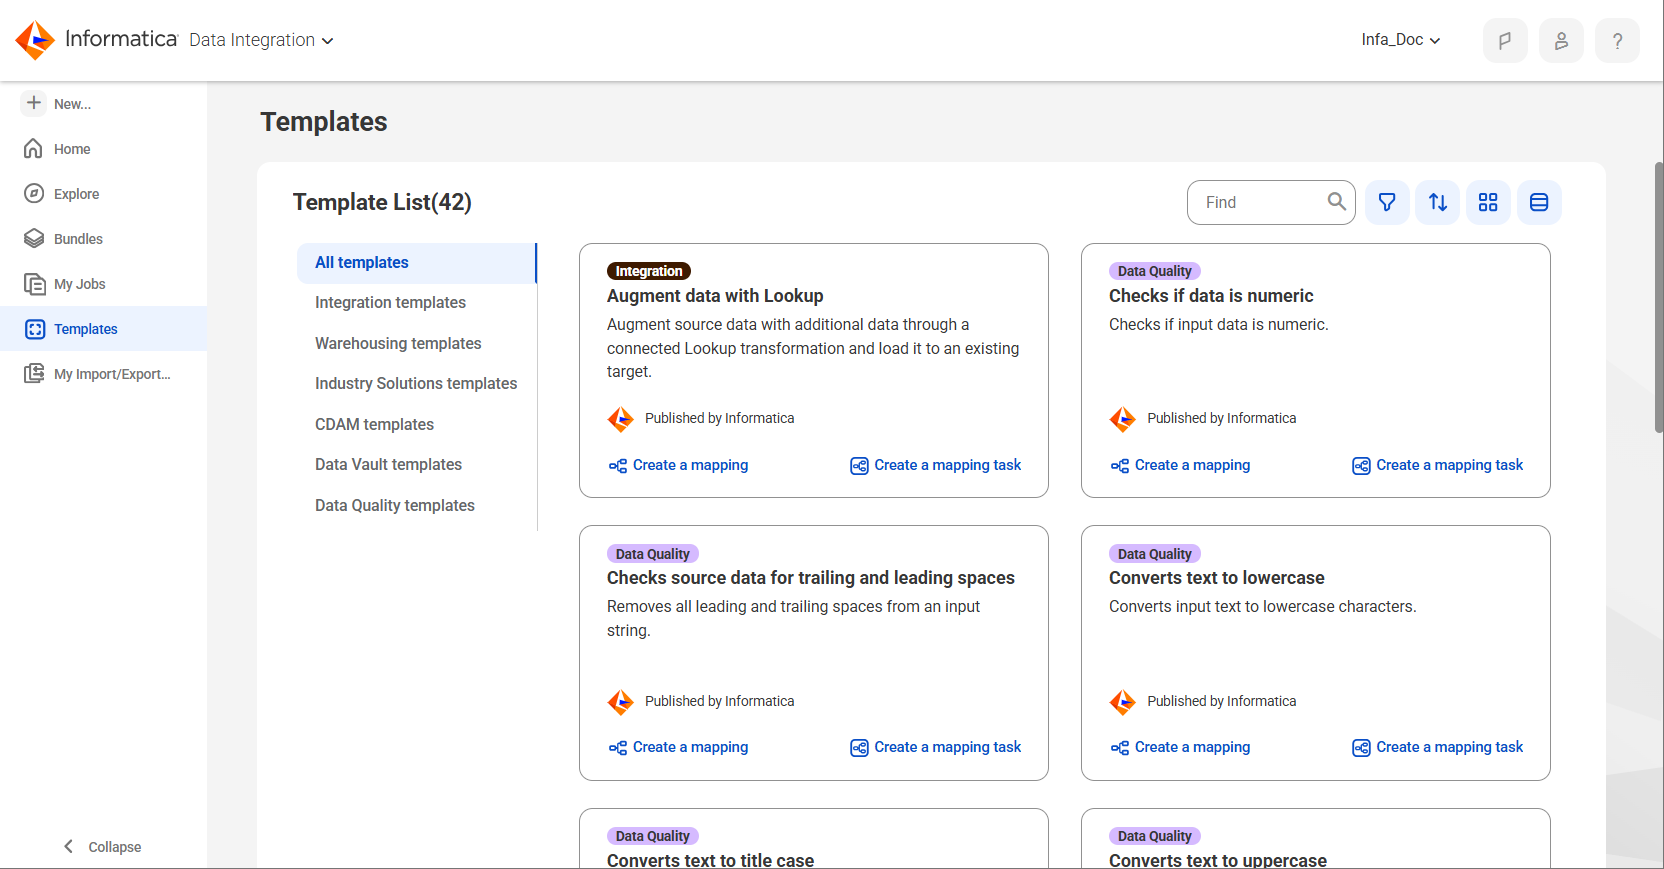Click Augment data with Lookup title
The image size is (1664, 869).
pos(715,296)
